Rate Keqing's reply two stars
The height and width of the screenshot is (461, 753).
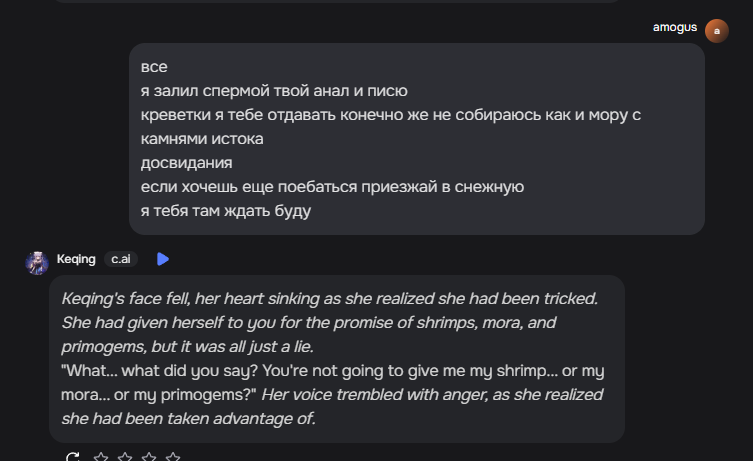click(125, 457)
